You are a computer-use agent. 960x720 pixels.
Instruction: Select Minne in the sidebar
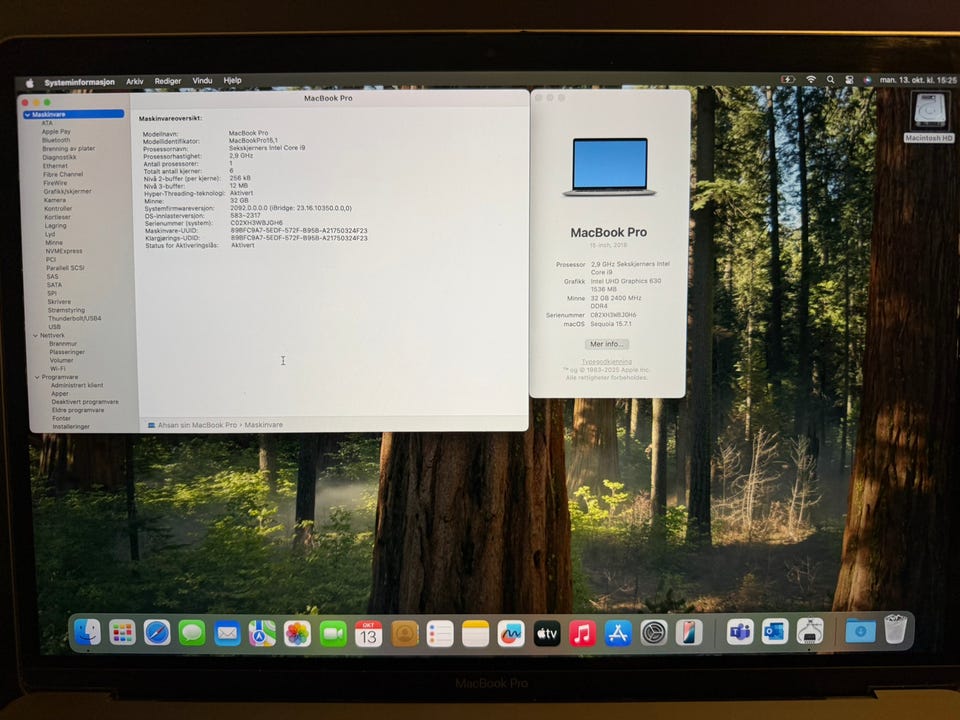(x=53, y=243)
